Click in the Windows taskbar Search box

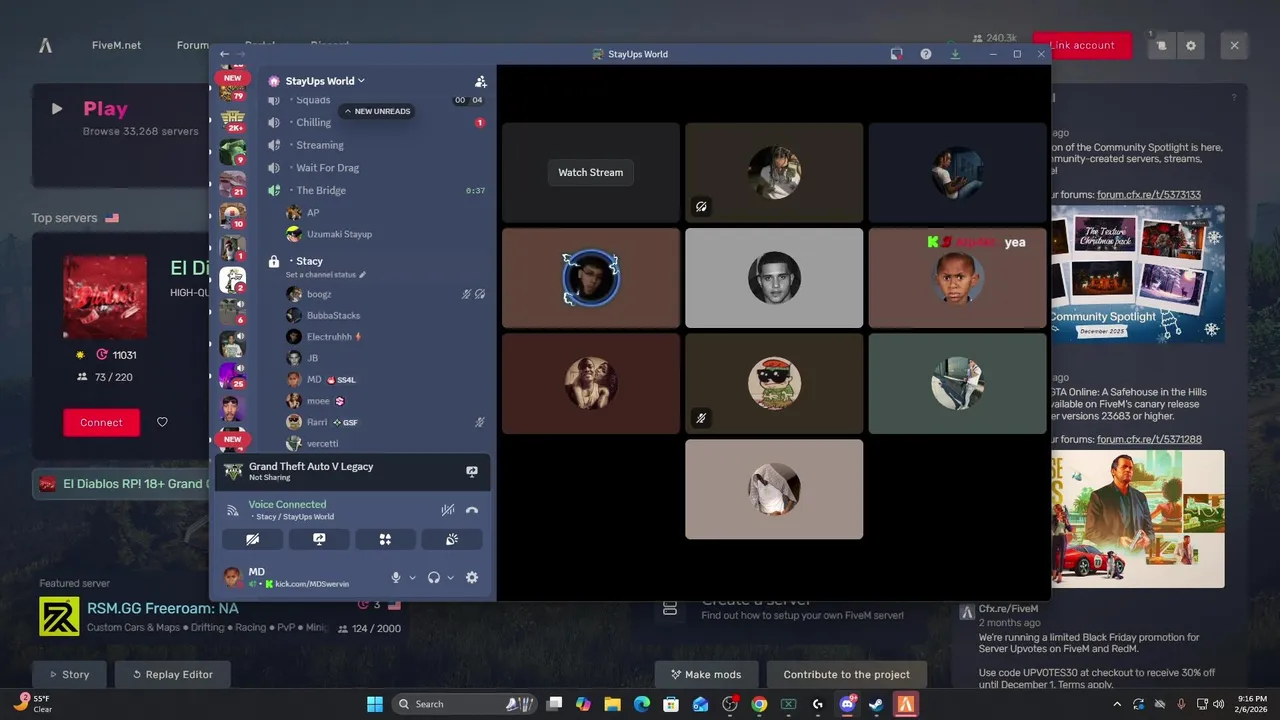click(465, 704)
